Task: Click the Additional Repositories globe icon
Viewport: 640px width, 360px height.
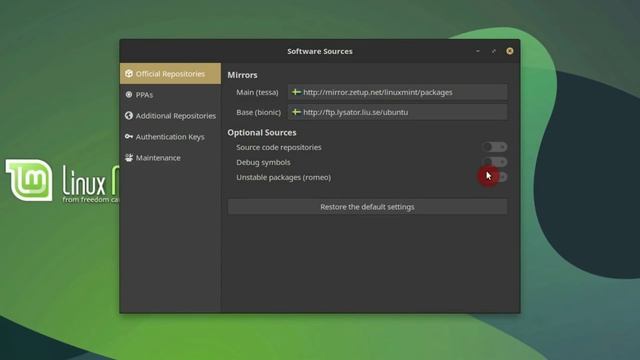Action: [129, 116]
